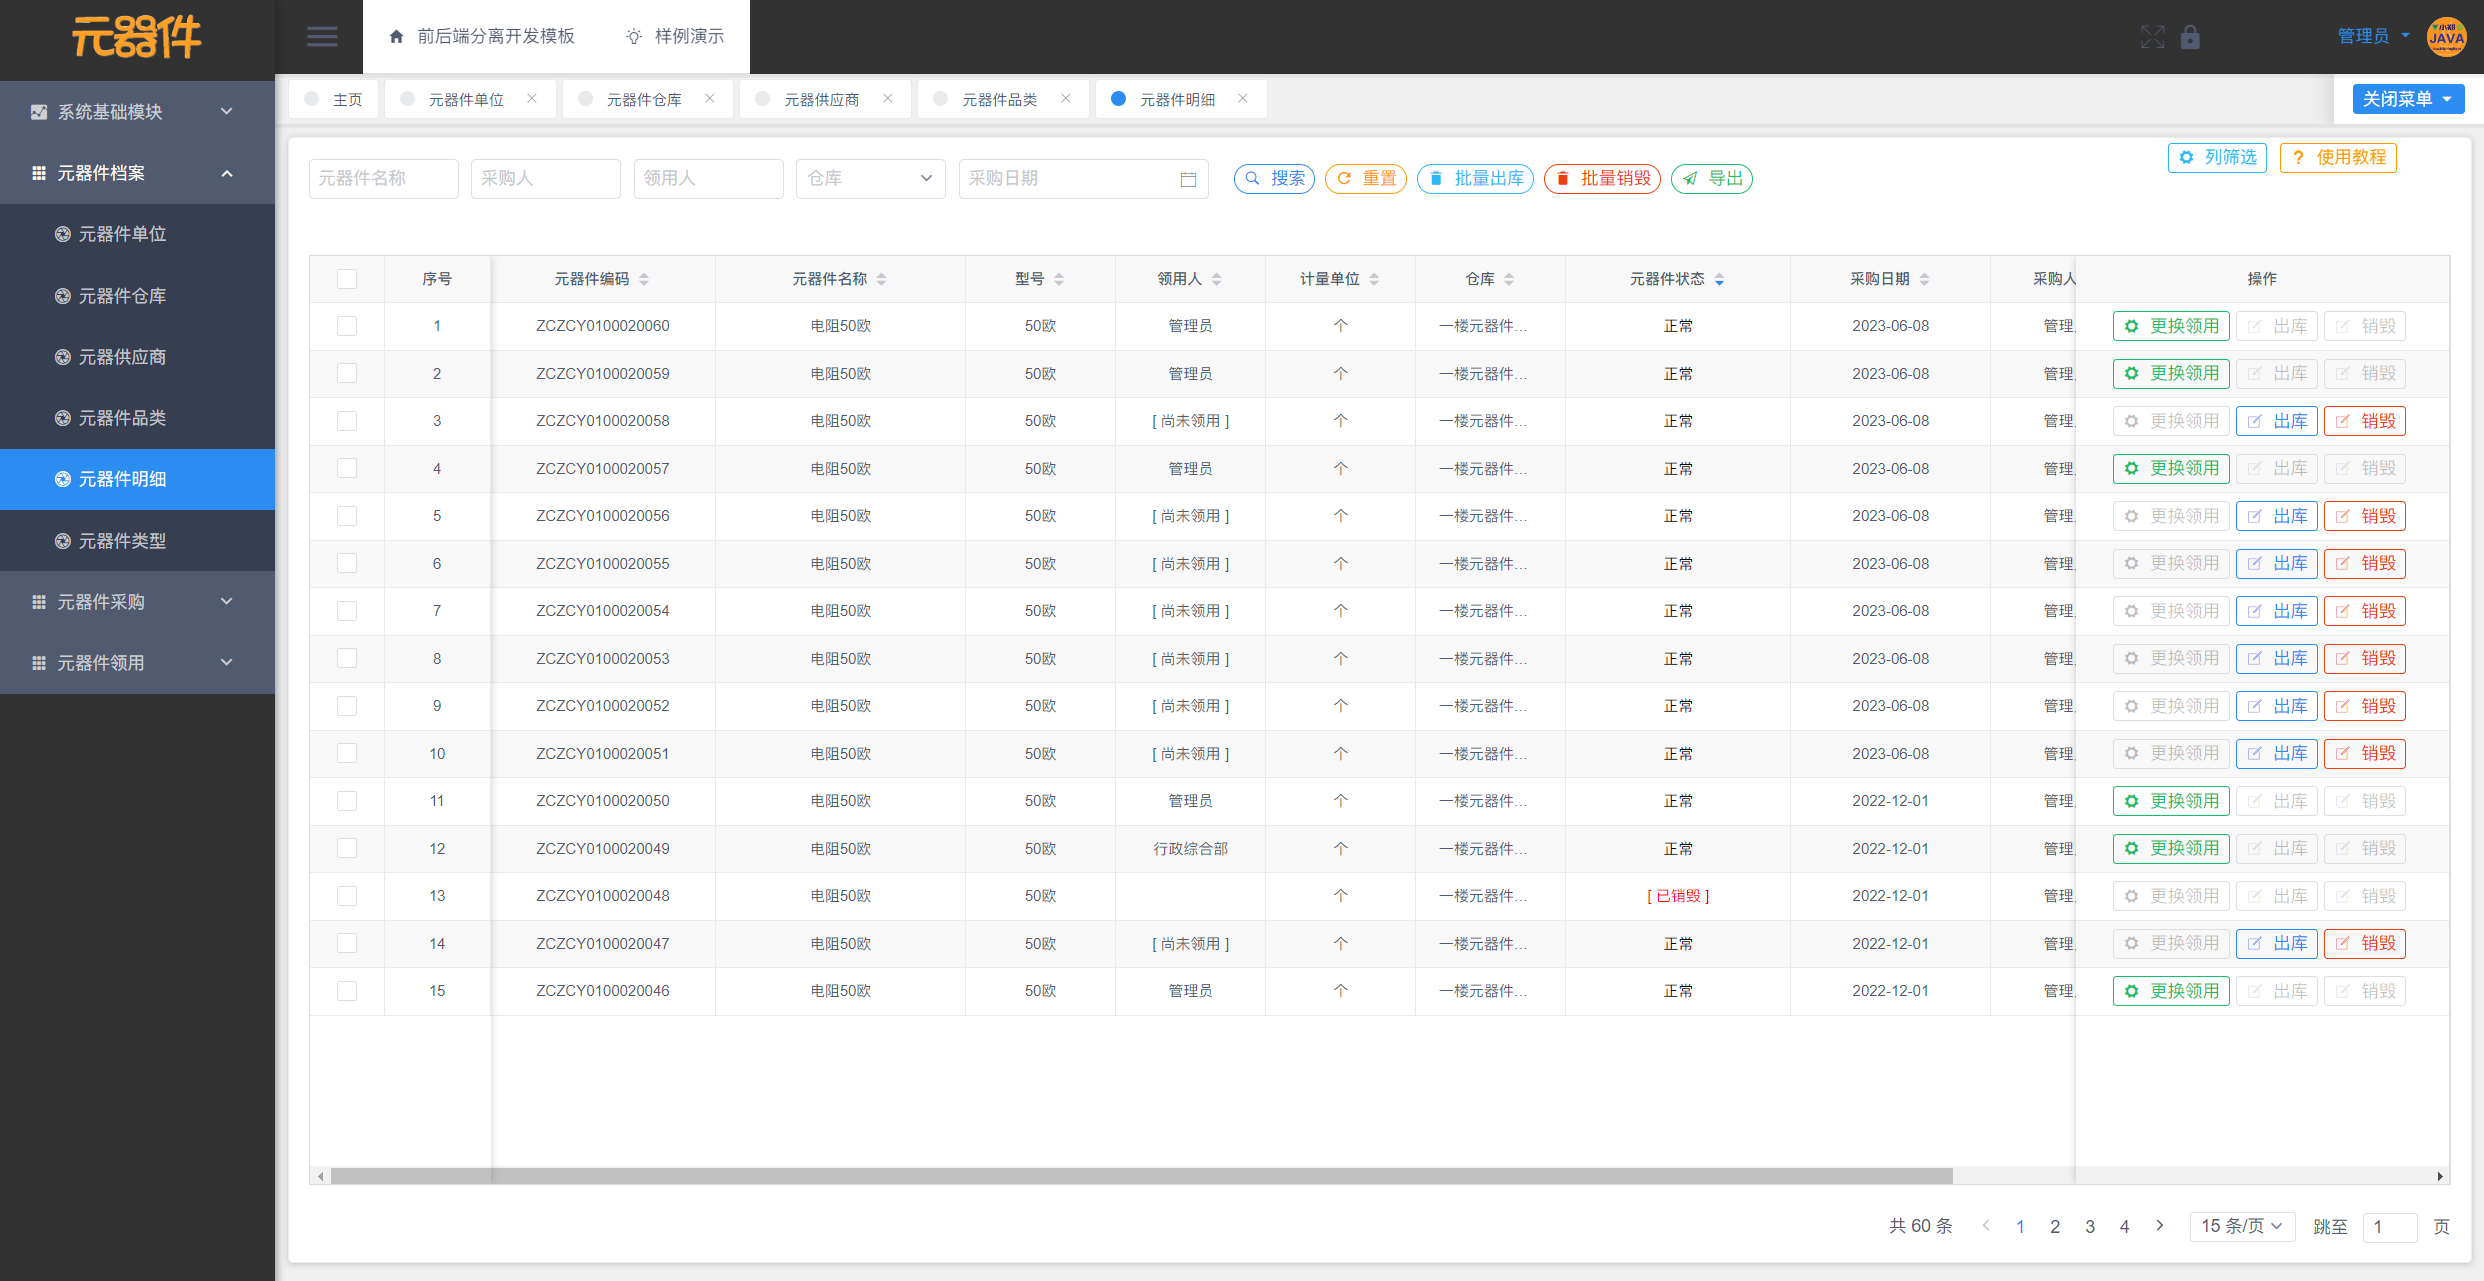Toggle the select-all header checkbox

(347, 279)
